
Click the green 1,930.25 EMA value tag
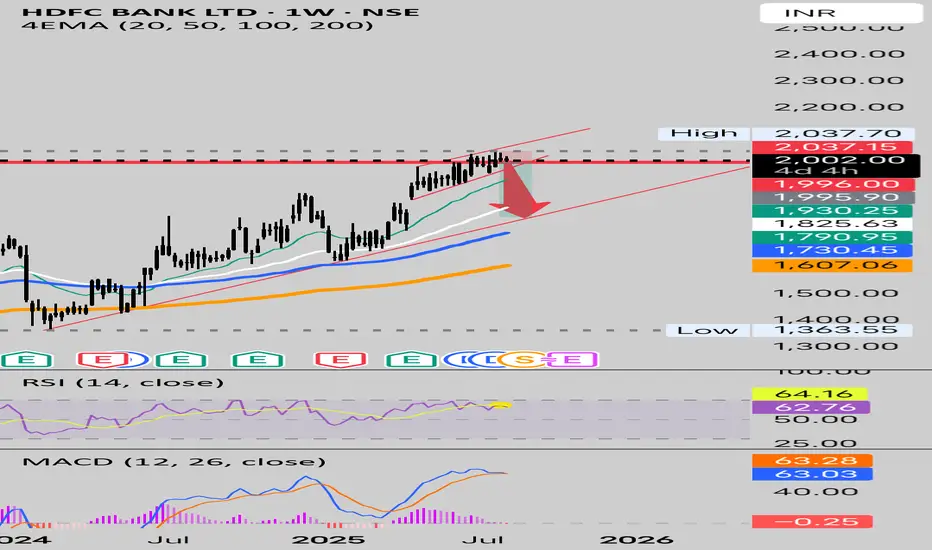pyautogui.click(x=832, y=210)
